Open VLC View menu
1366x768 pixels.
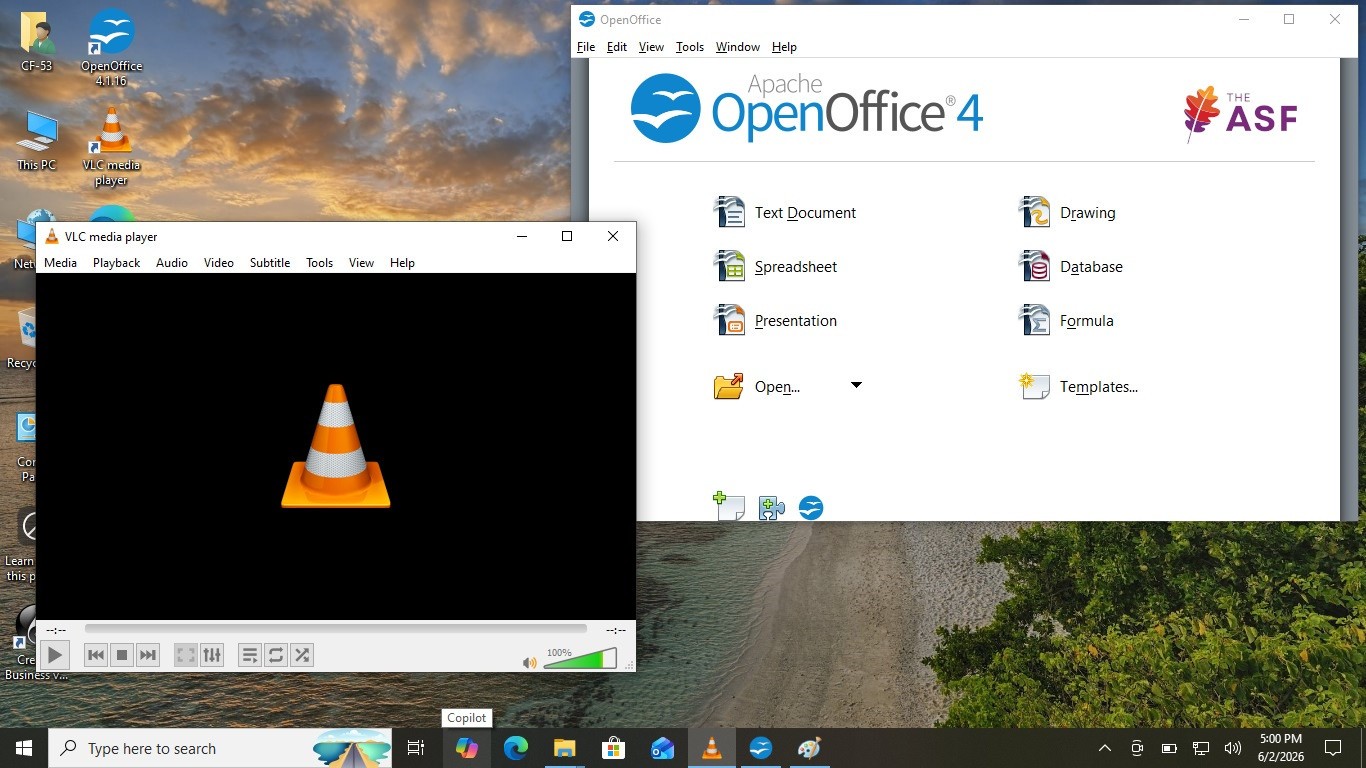pyautogui.click(x=361, y=263)
